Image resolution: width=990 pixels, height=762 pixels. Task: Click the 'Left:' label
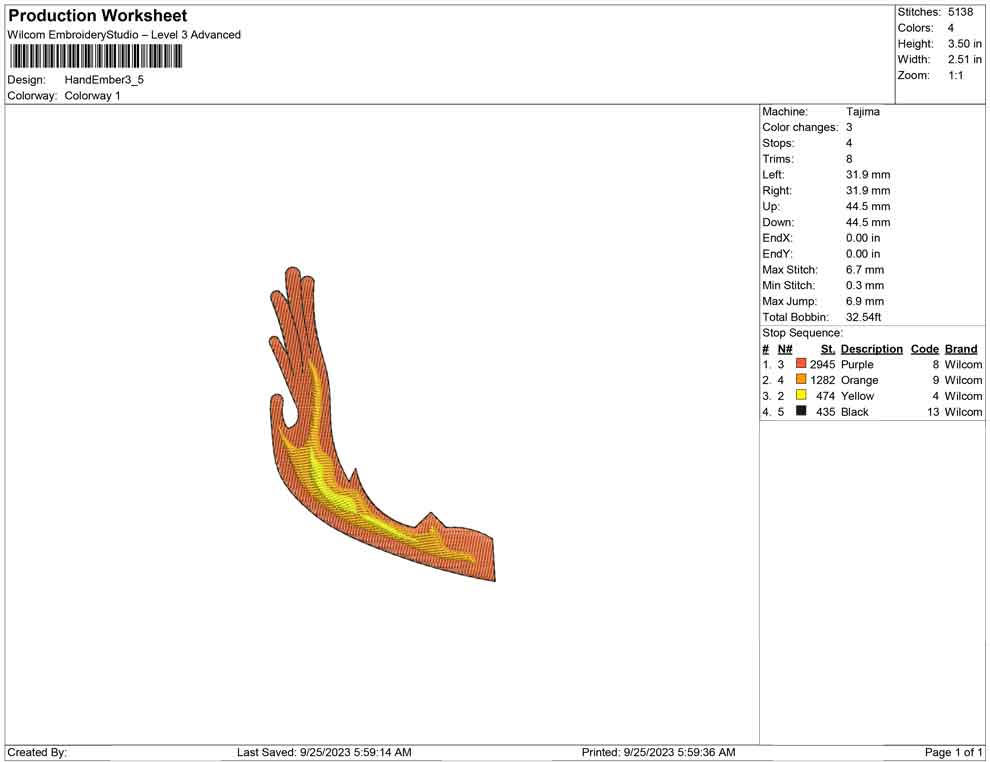coord(773,175)
